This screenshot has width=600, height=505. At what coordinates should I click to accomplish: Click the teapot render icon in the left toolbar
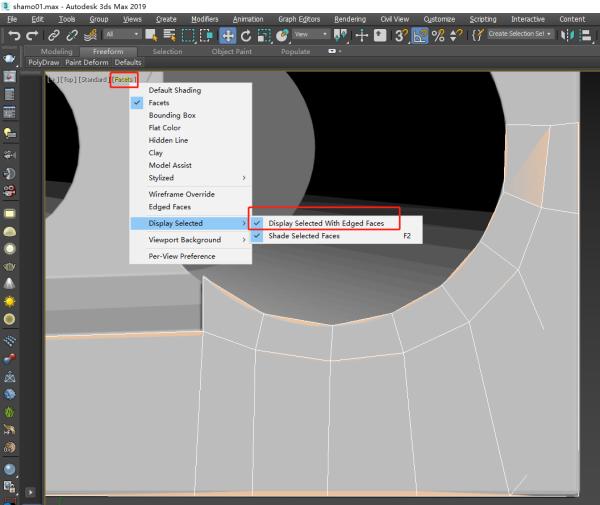pos(10,58)
